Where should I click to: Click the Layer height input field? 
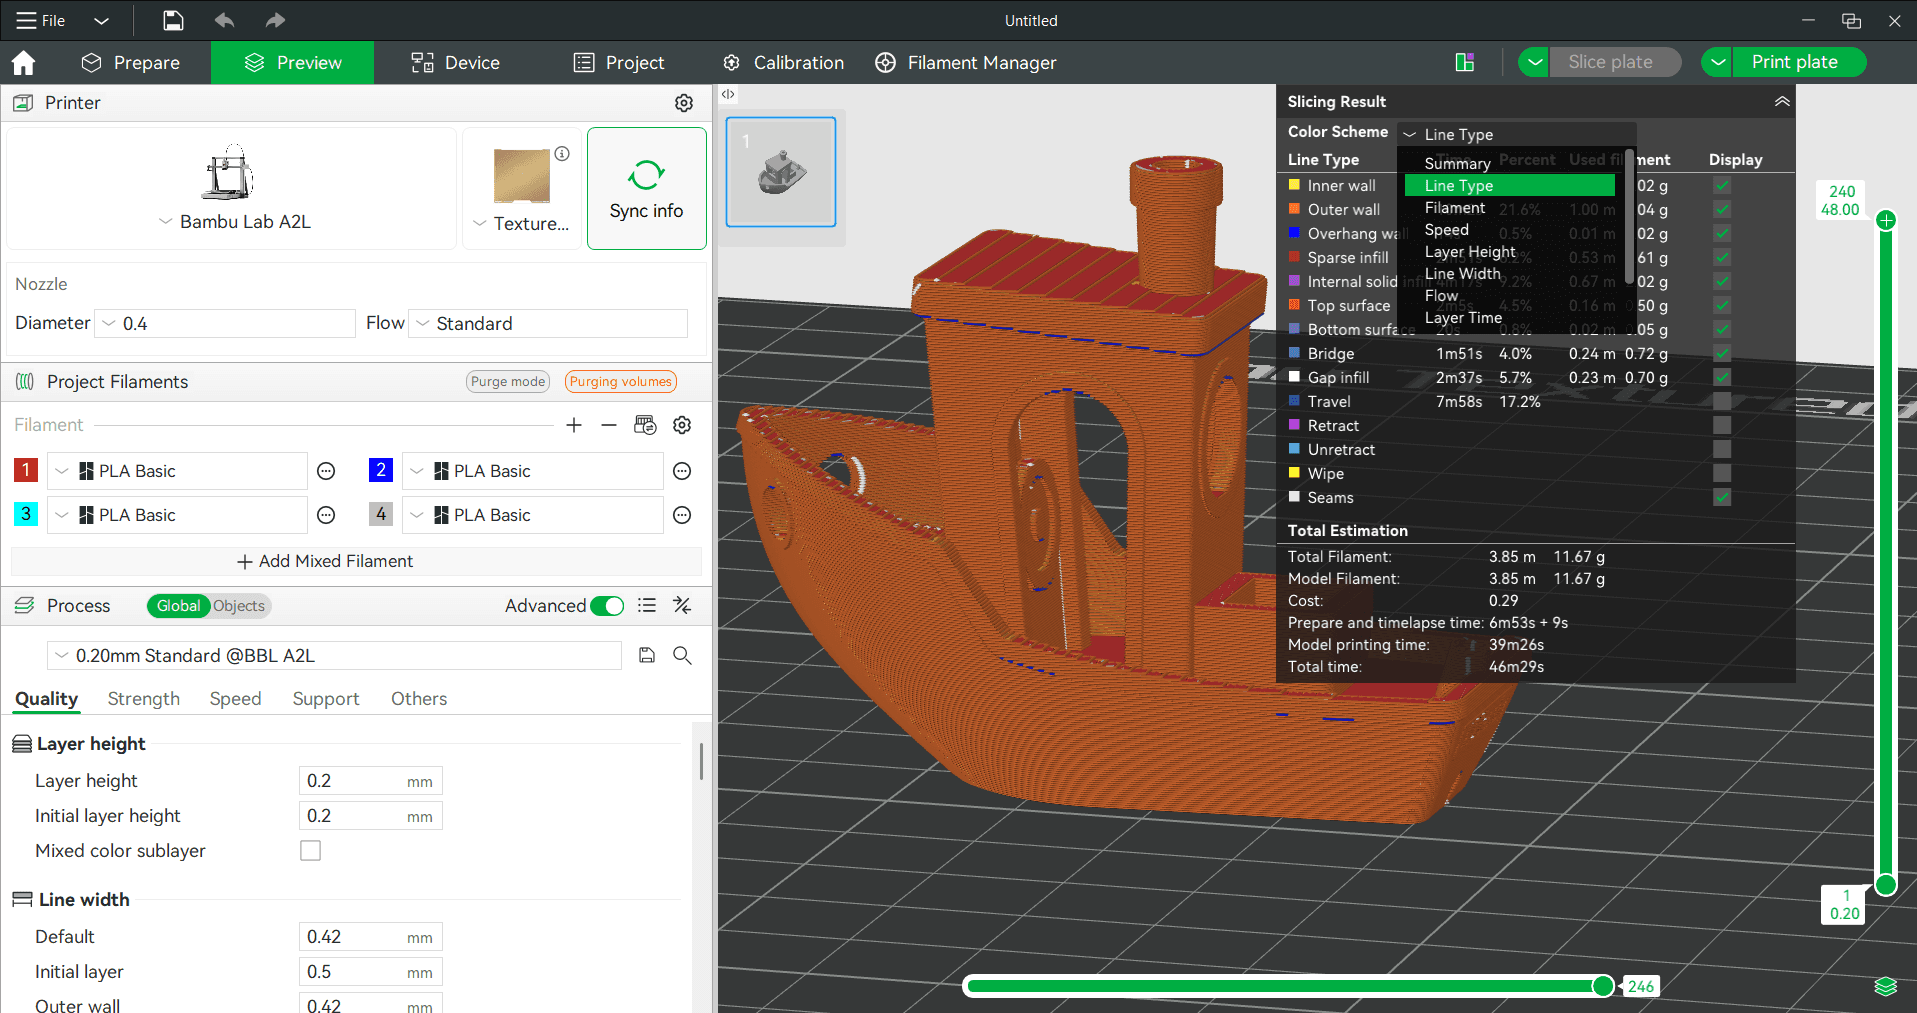tap(370, 781)
